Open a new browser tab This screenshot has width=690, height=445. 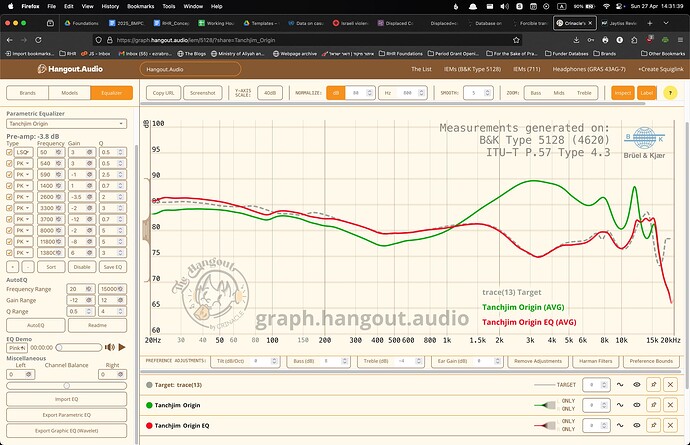point(650,23)
